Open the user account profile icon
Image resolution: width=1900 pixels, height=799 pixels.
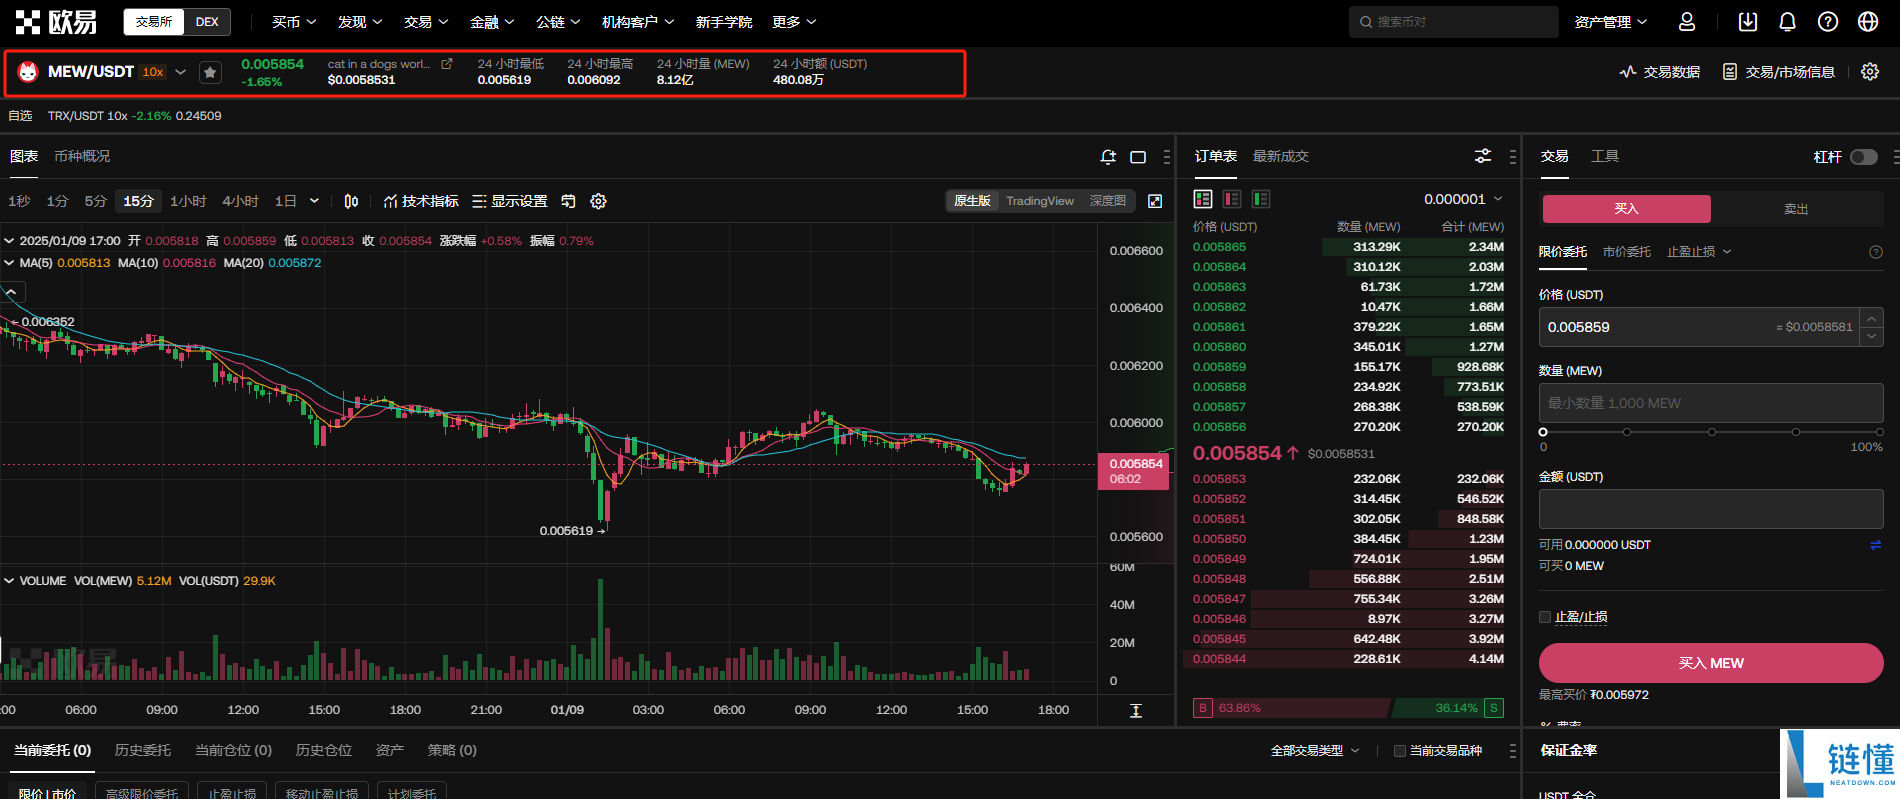coord(1687,22)
